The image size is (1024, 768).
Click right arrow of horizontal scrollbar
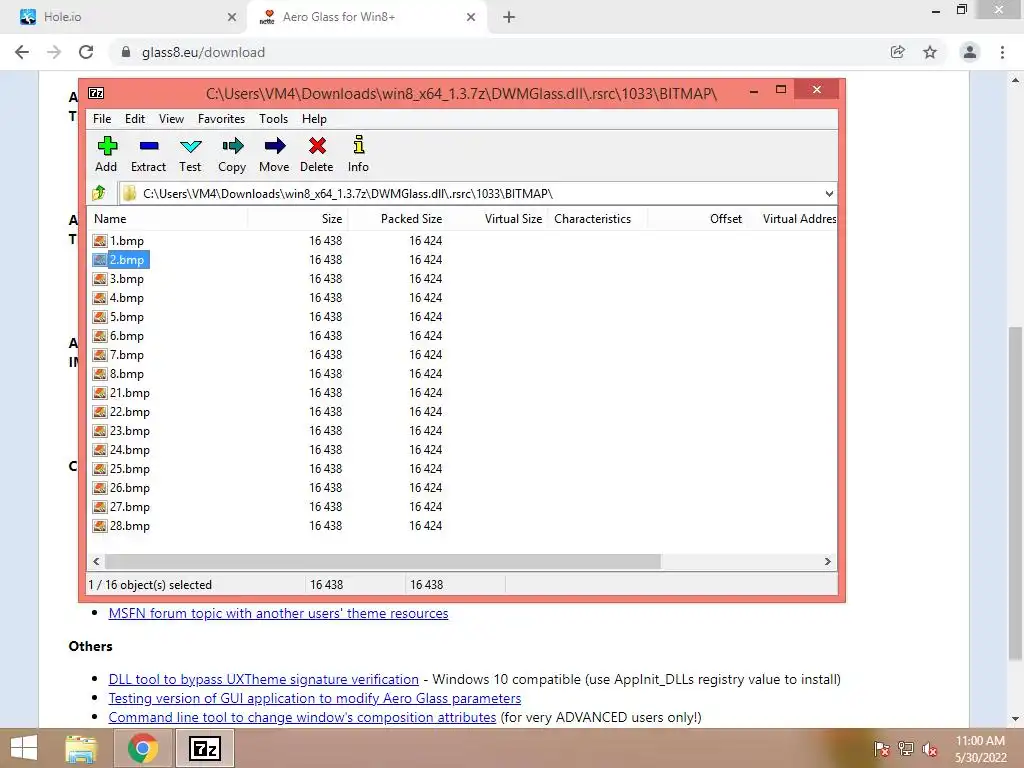pos(827,562)
